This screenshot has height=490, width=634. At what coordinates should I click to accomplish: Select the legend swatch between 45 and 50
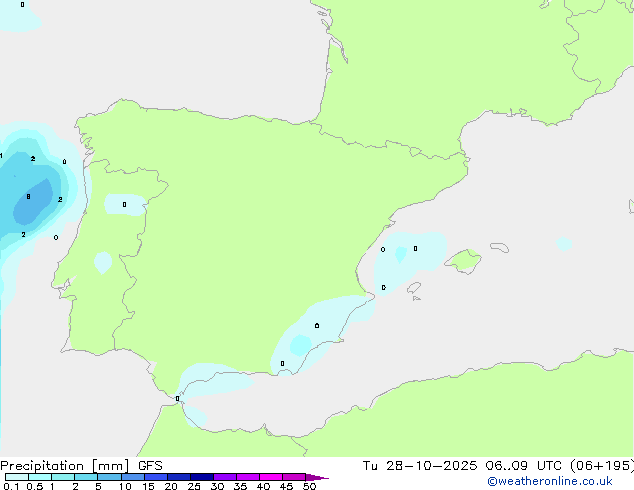pos(294,477)
